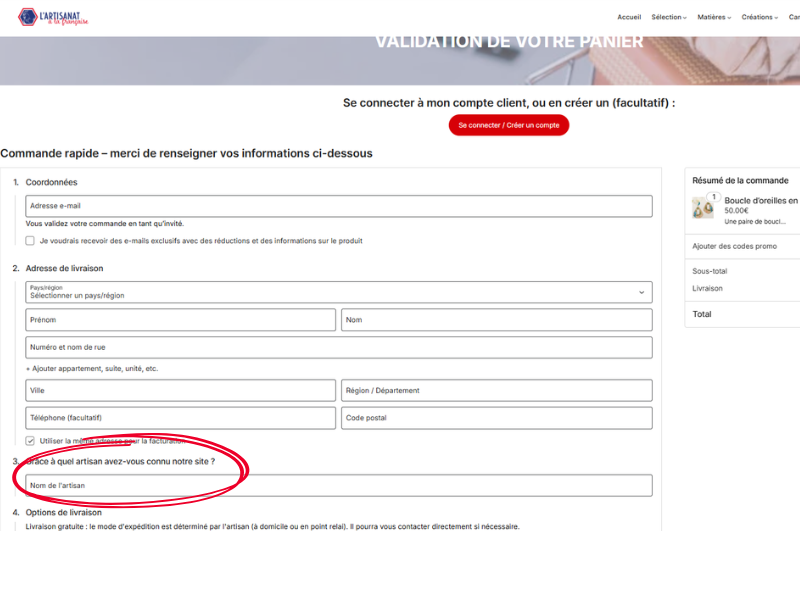Enable the exclusive emails newsletter checkbox
The width and height of the screenshot is (800, 600).
click(x=30, y=241)
